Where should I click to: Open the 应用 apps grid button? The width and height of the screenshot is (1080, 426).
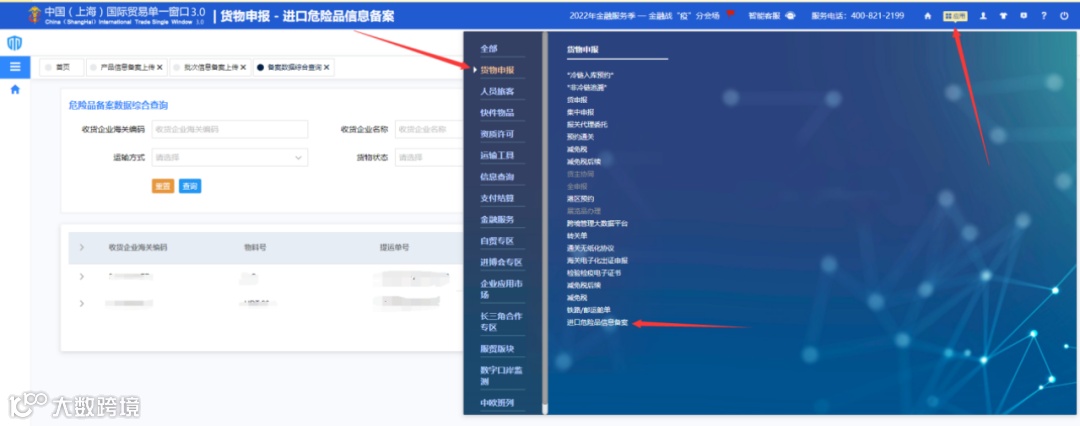coord(955,16)
